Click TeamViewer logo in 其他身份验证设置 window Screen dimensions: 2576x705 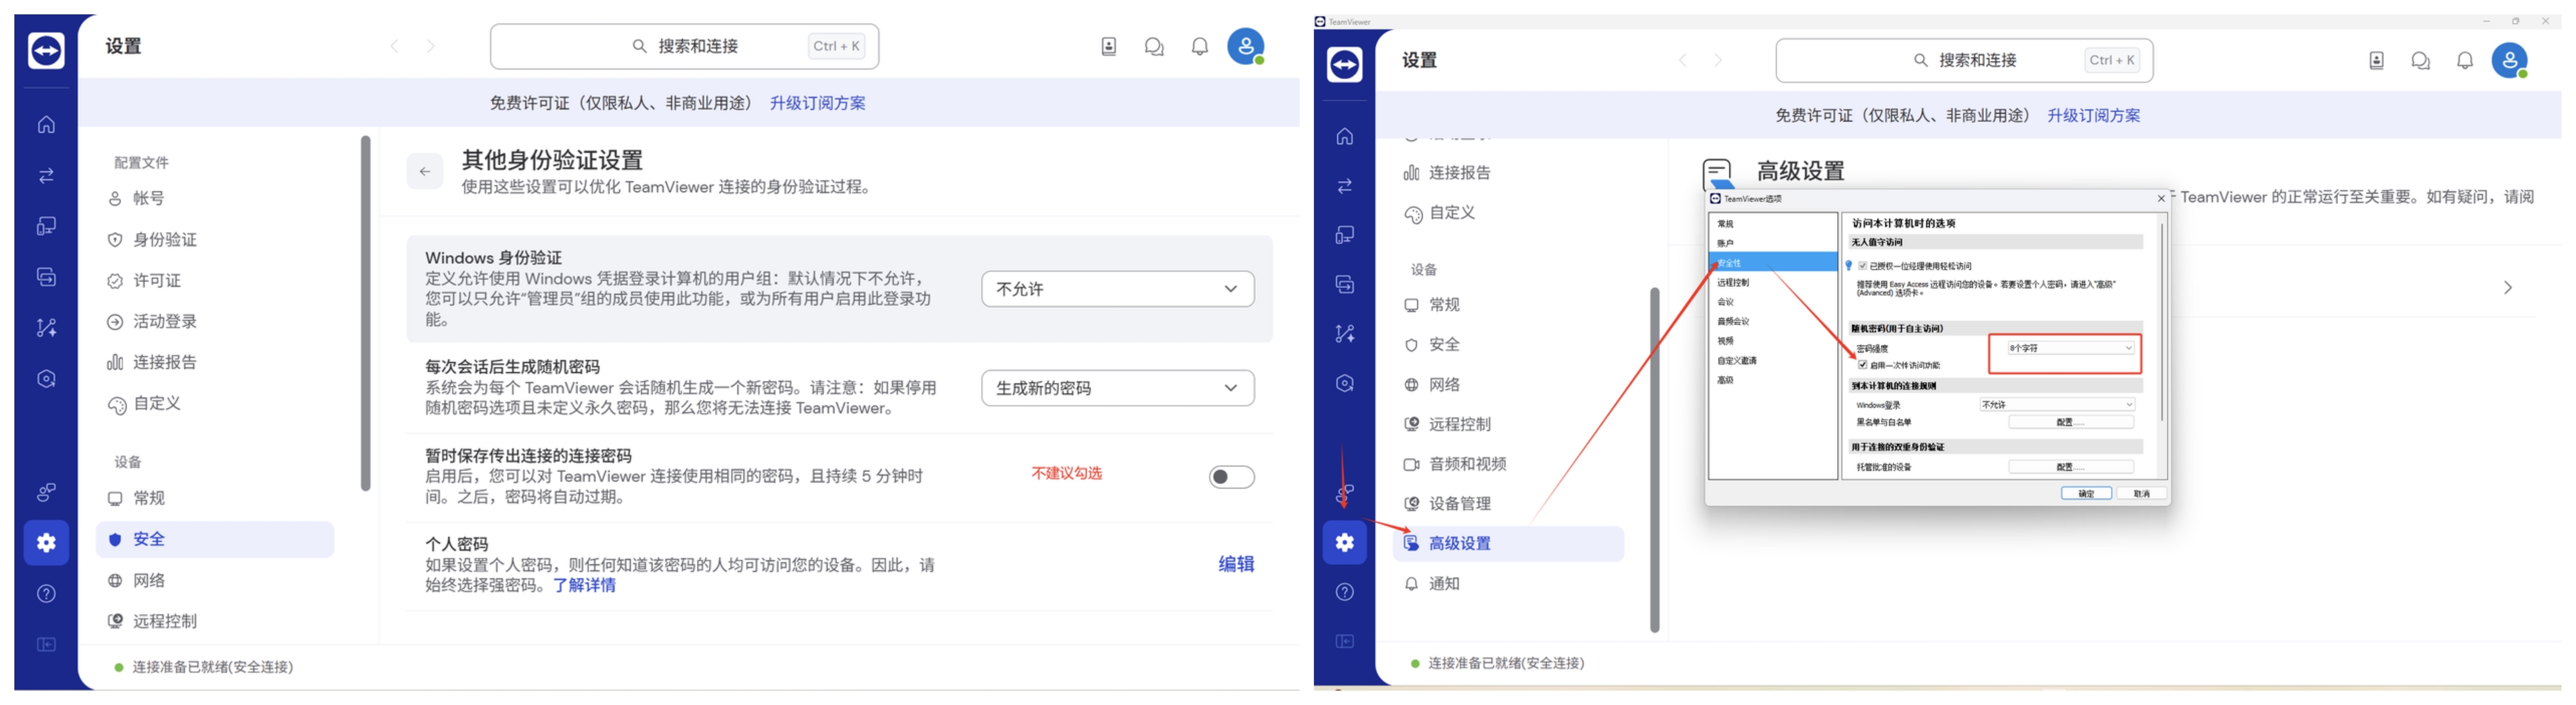click(x=46, y=50)
